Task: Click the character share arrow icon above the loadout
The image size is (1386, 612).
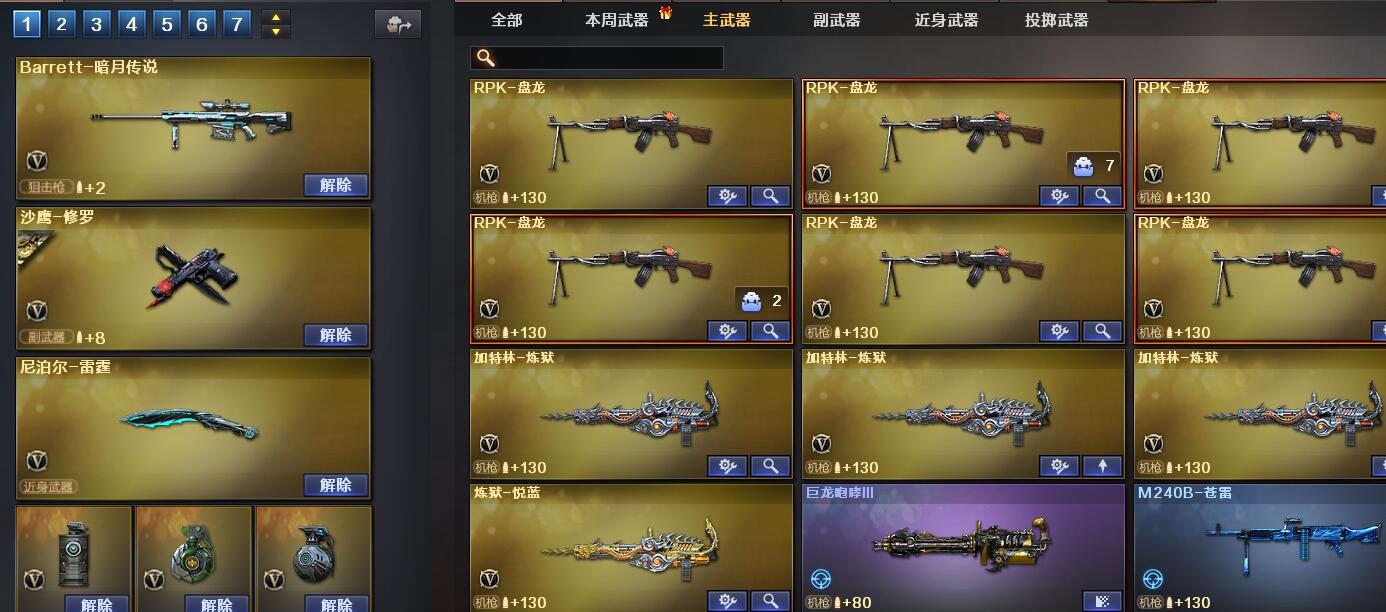Action: 398,24
